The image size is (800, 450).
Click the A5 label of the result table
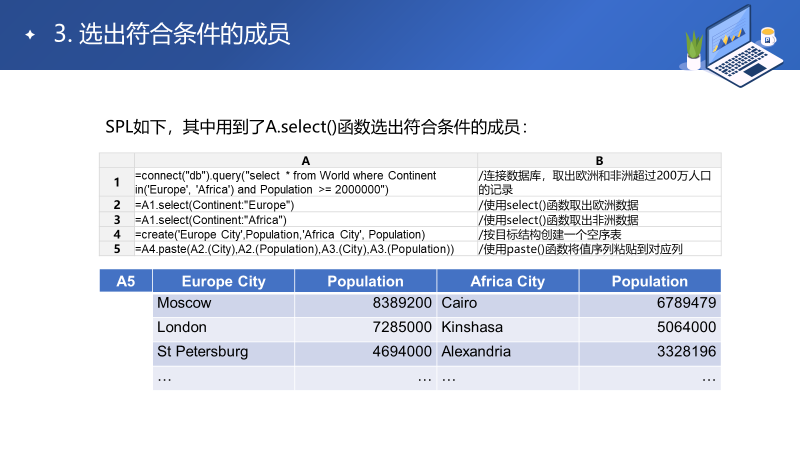[126, 282]
